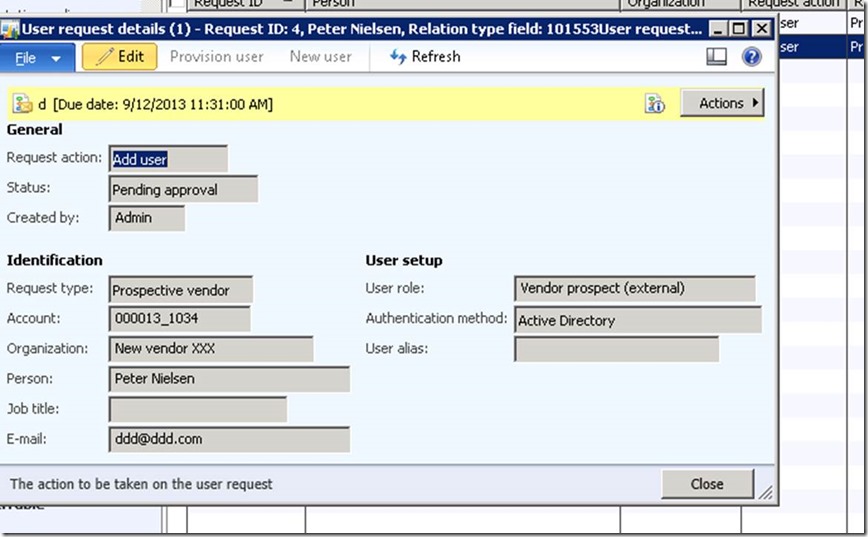Open the Help question mark icon
Screen dimensions: 868x537
pos(751,58)
